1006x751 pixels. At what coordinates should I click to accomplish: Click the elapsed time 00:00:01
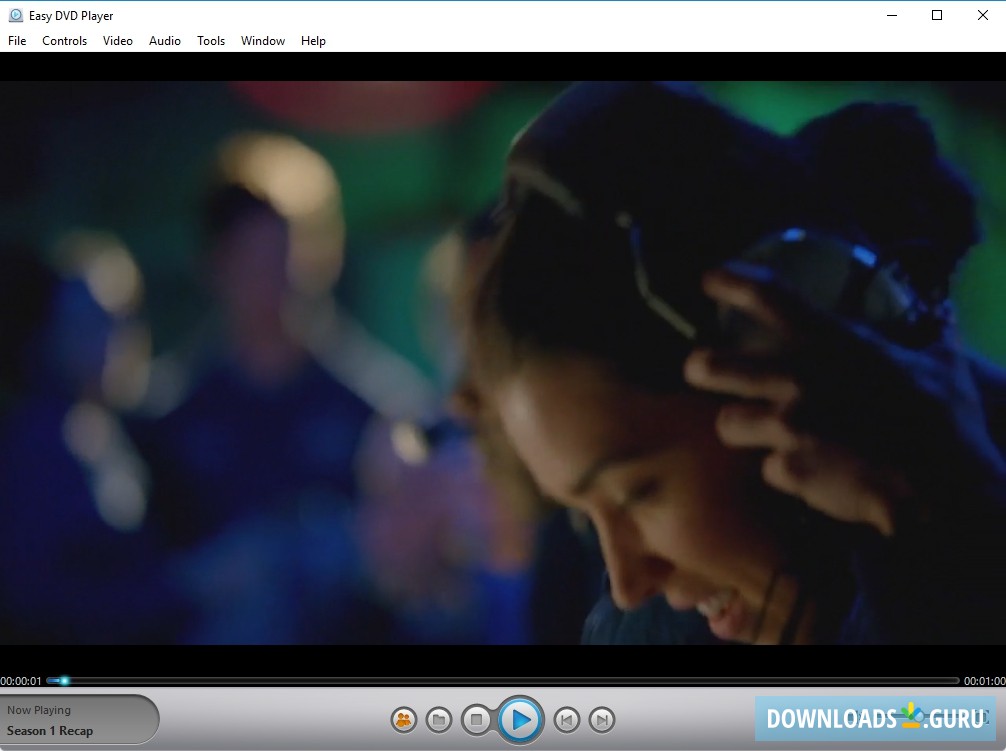[x=21, y=681]
